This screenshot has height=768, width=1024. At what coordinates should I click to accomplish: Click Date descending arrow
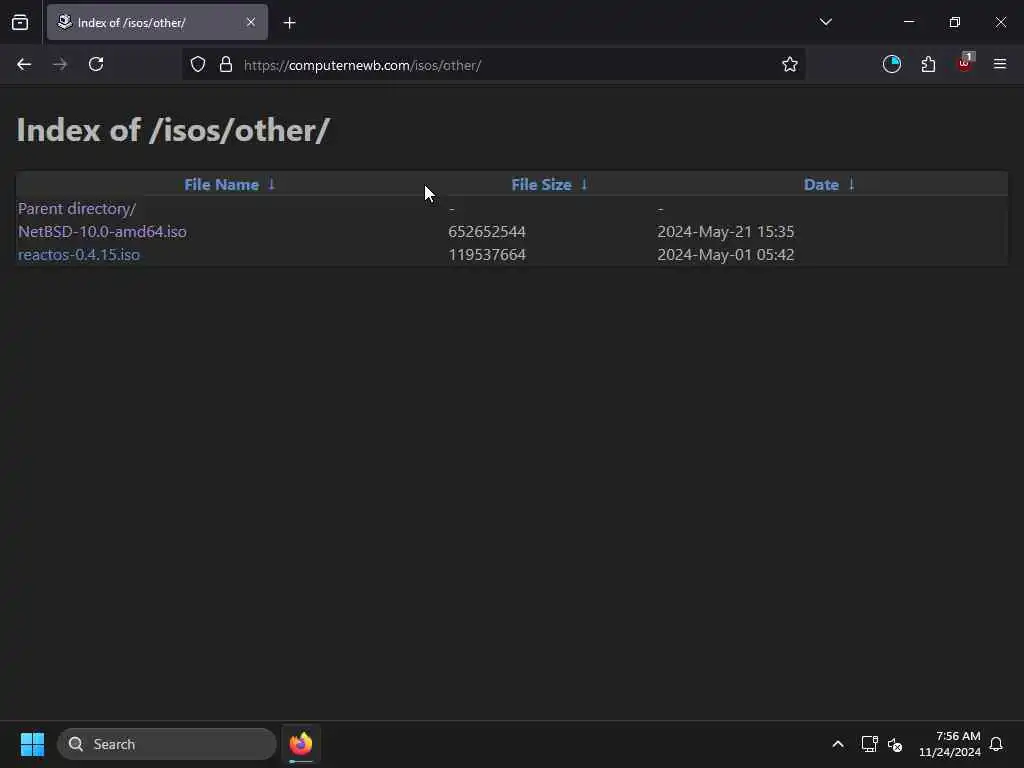click(x=852, y=185)
